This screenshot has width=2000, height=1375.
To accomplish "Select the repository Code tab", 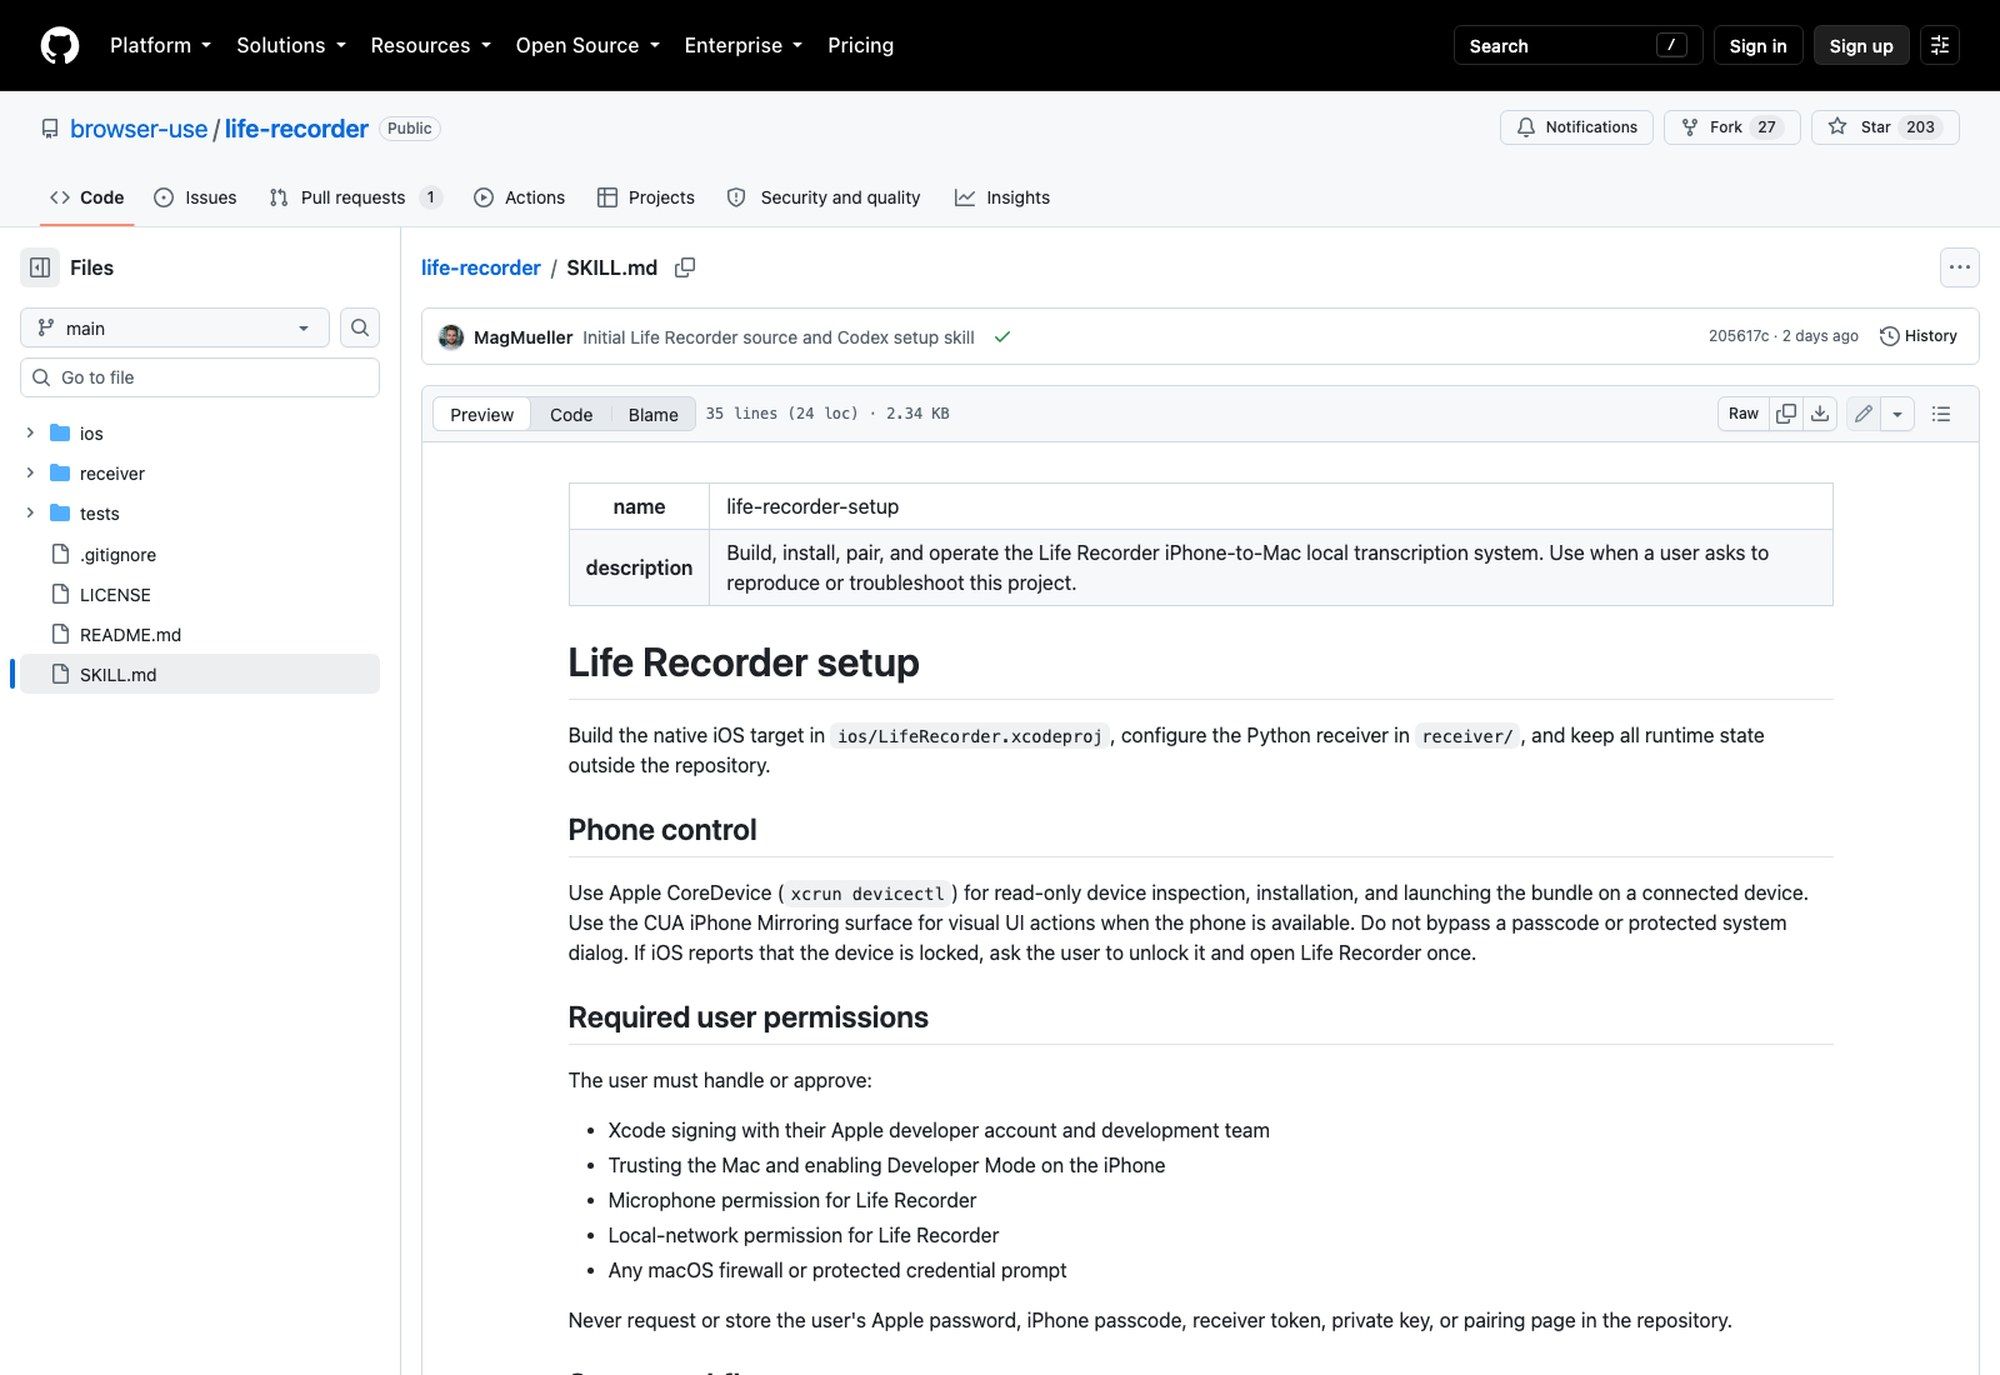I will click(87, 198).
